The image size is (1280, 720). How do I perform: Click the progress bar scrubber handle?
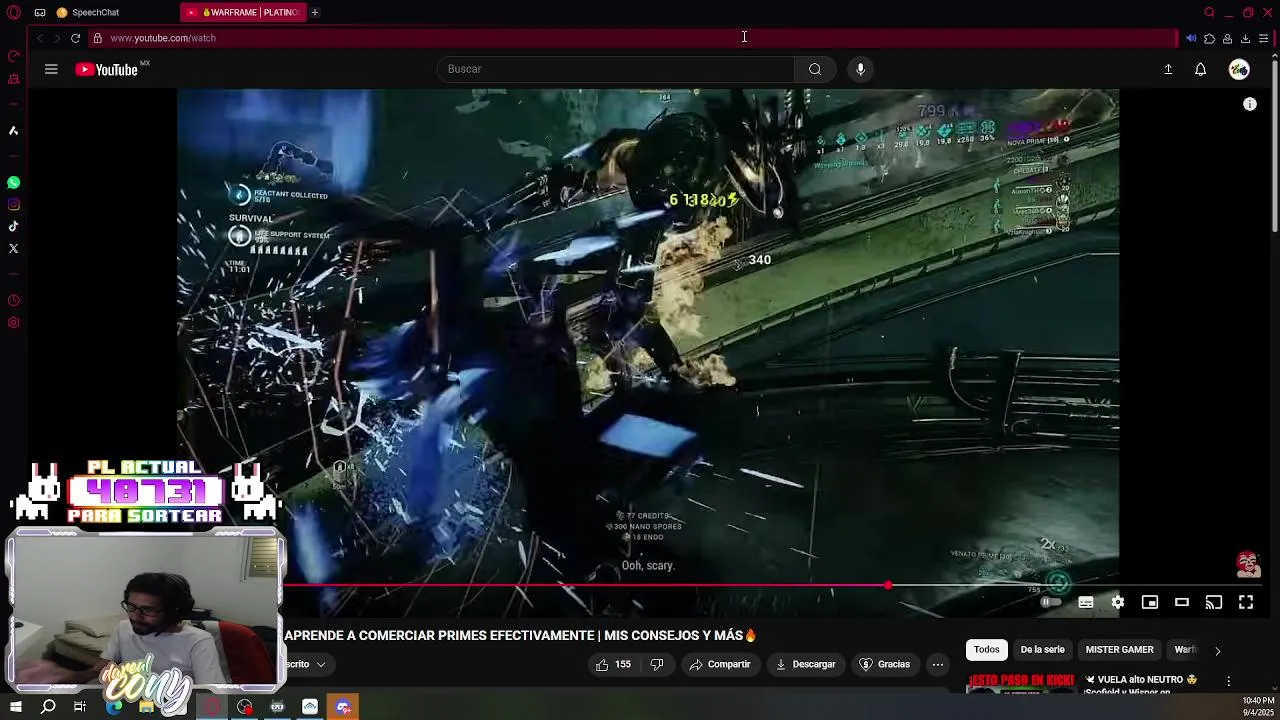[888, 585]
